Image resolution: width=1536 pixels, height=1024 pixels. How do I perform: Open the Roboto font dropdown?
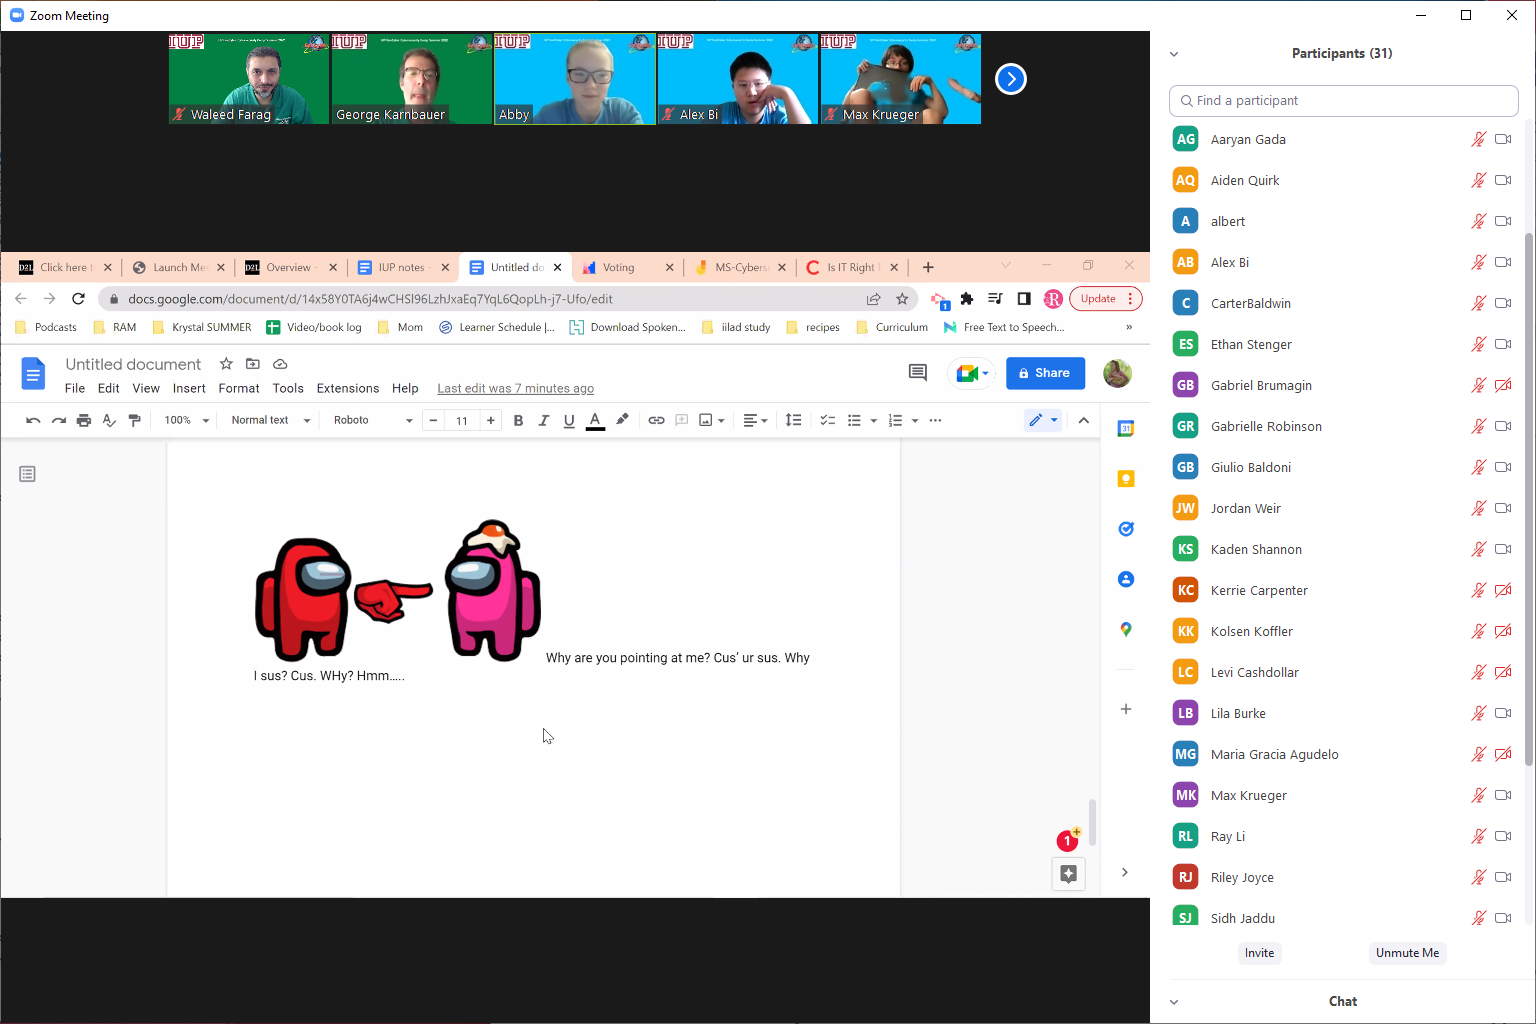pyautogui.click(x=373, y=421)
